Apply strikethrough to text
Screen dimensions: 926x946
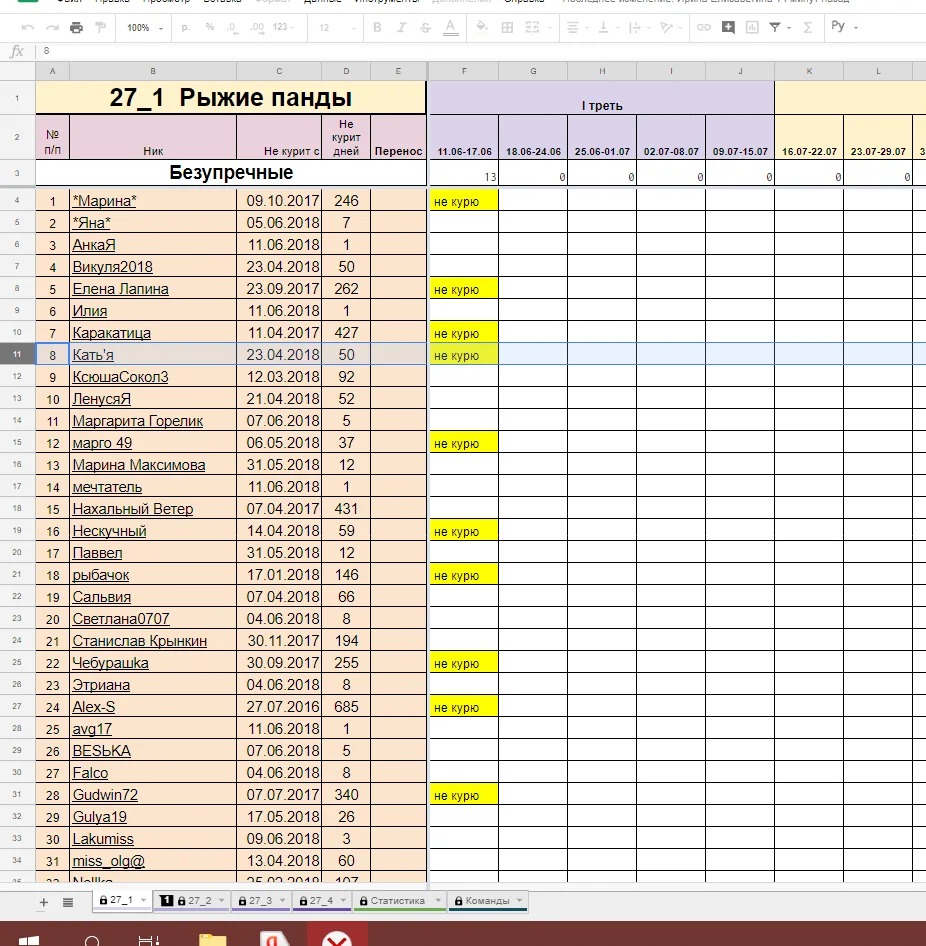coord(425,28)
